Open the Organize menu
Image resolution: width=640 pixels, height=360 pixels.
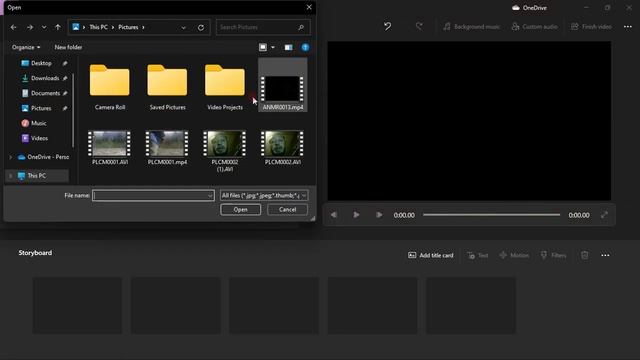26,47
